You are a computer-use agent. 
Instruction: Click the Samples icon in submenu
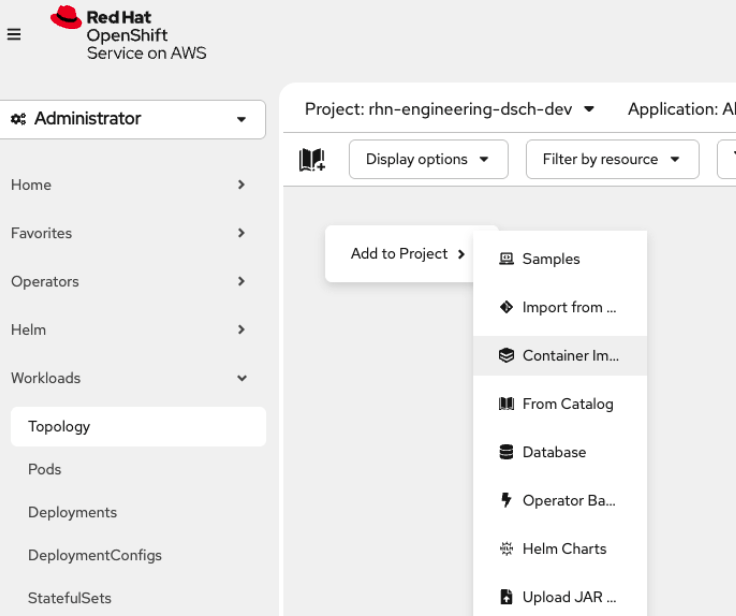point(506,259)
